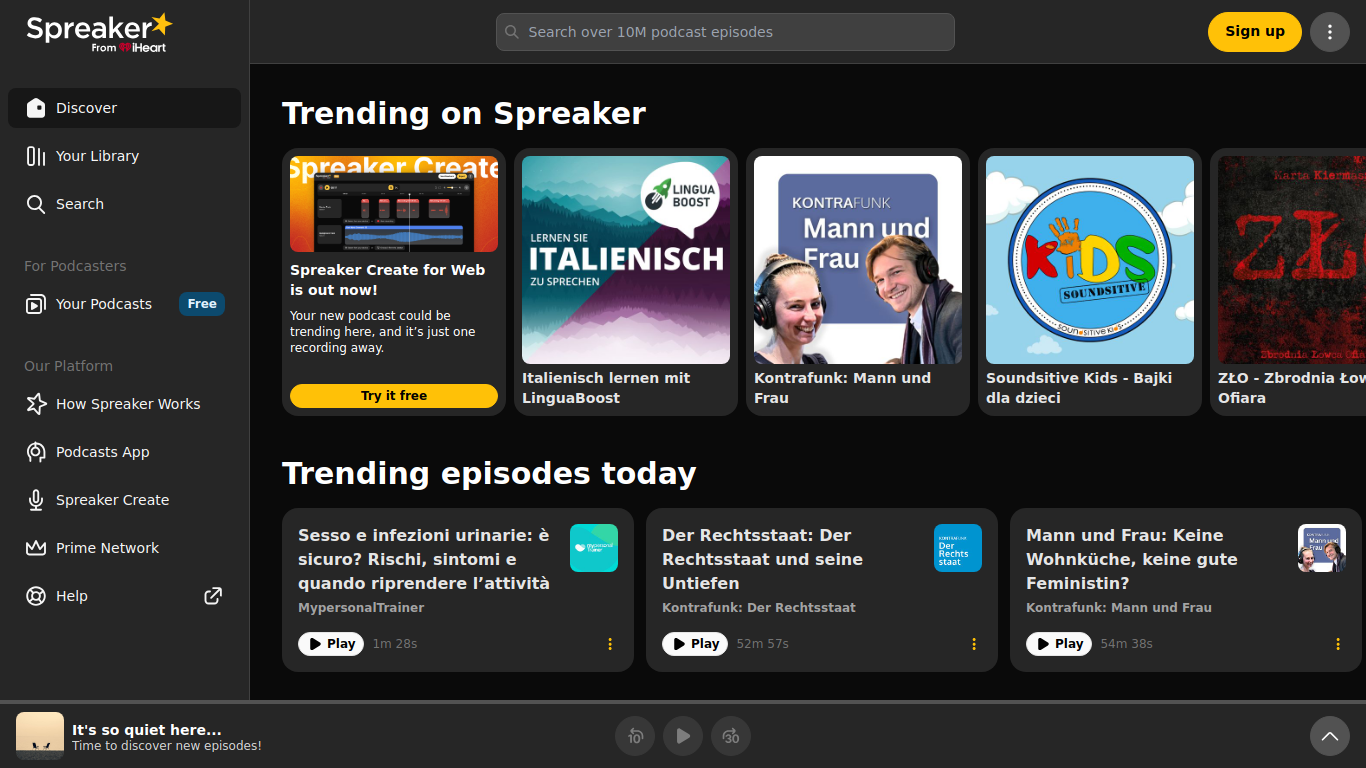The height and width of the screenshot is (768, 1366).
Task: Open 'Kontrafunk: Der Rechtsstaat' show link
Action: pos(759,608)
